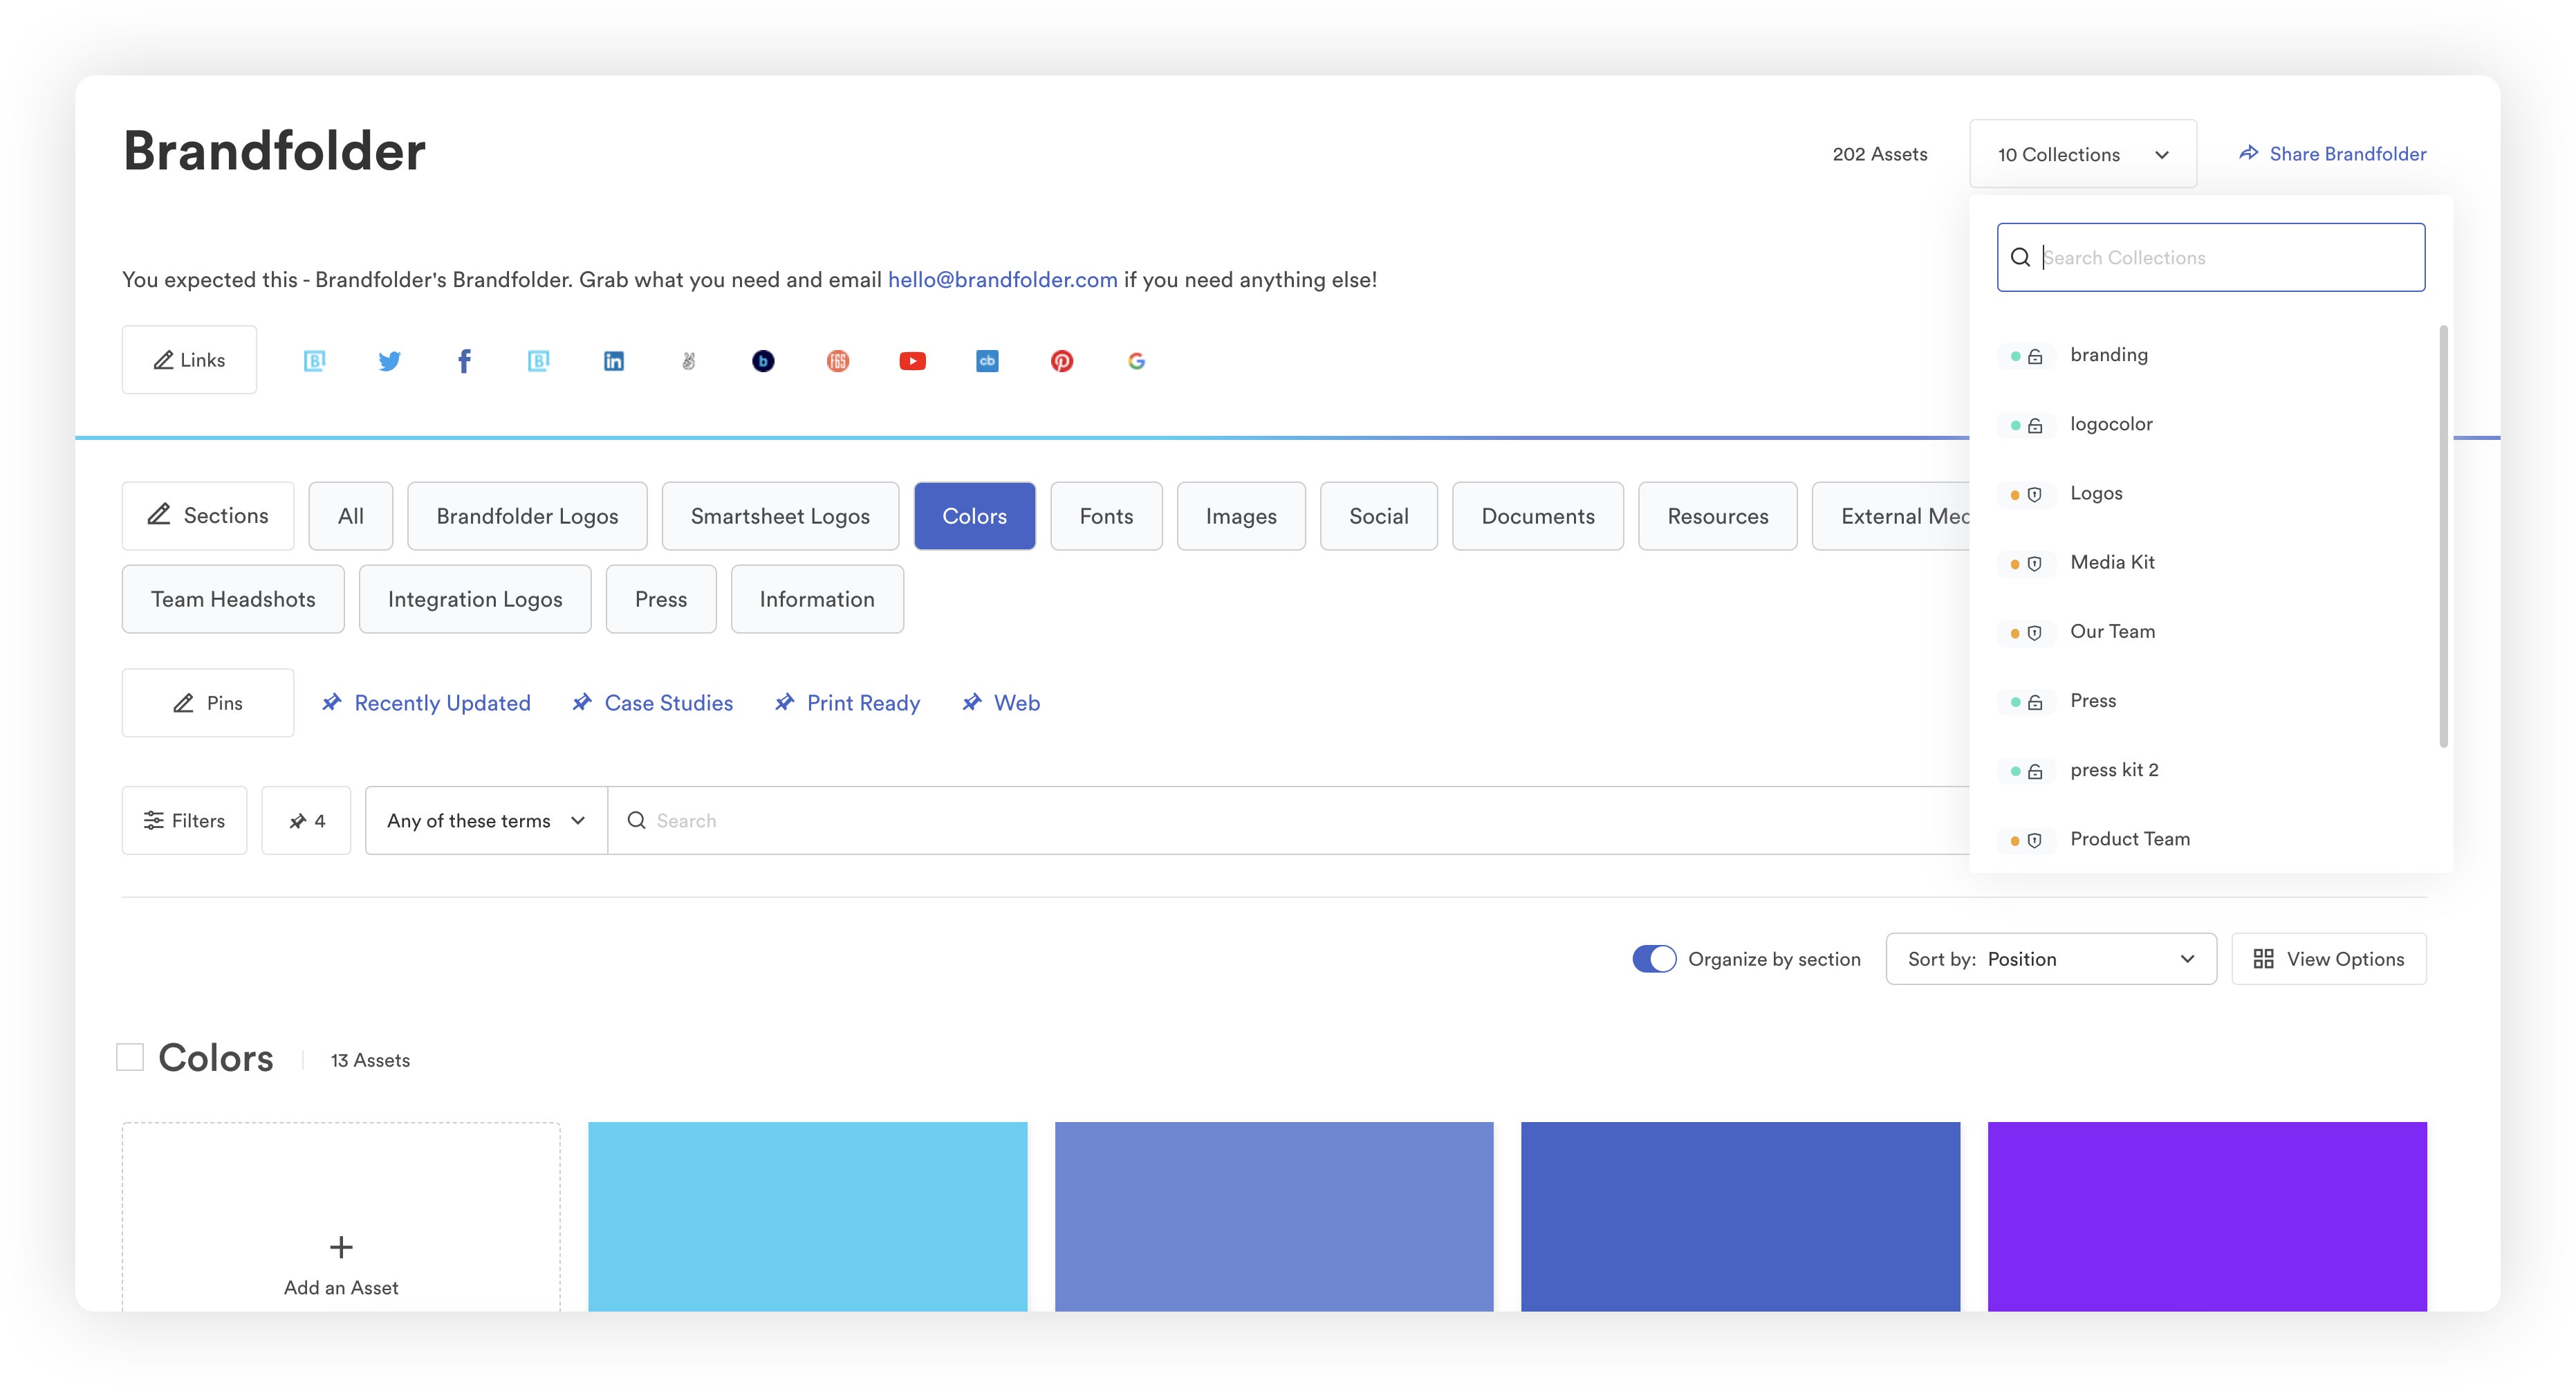The width and height of the screenshot is (2576, 1387).
Task: Select the All section tab
Action: pos(350,516)
